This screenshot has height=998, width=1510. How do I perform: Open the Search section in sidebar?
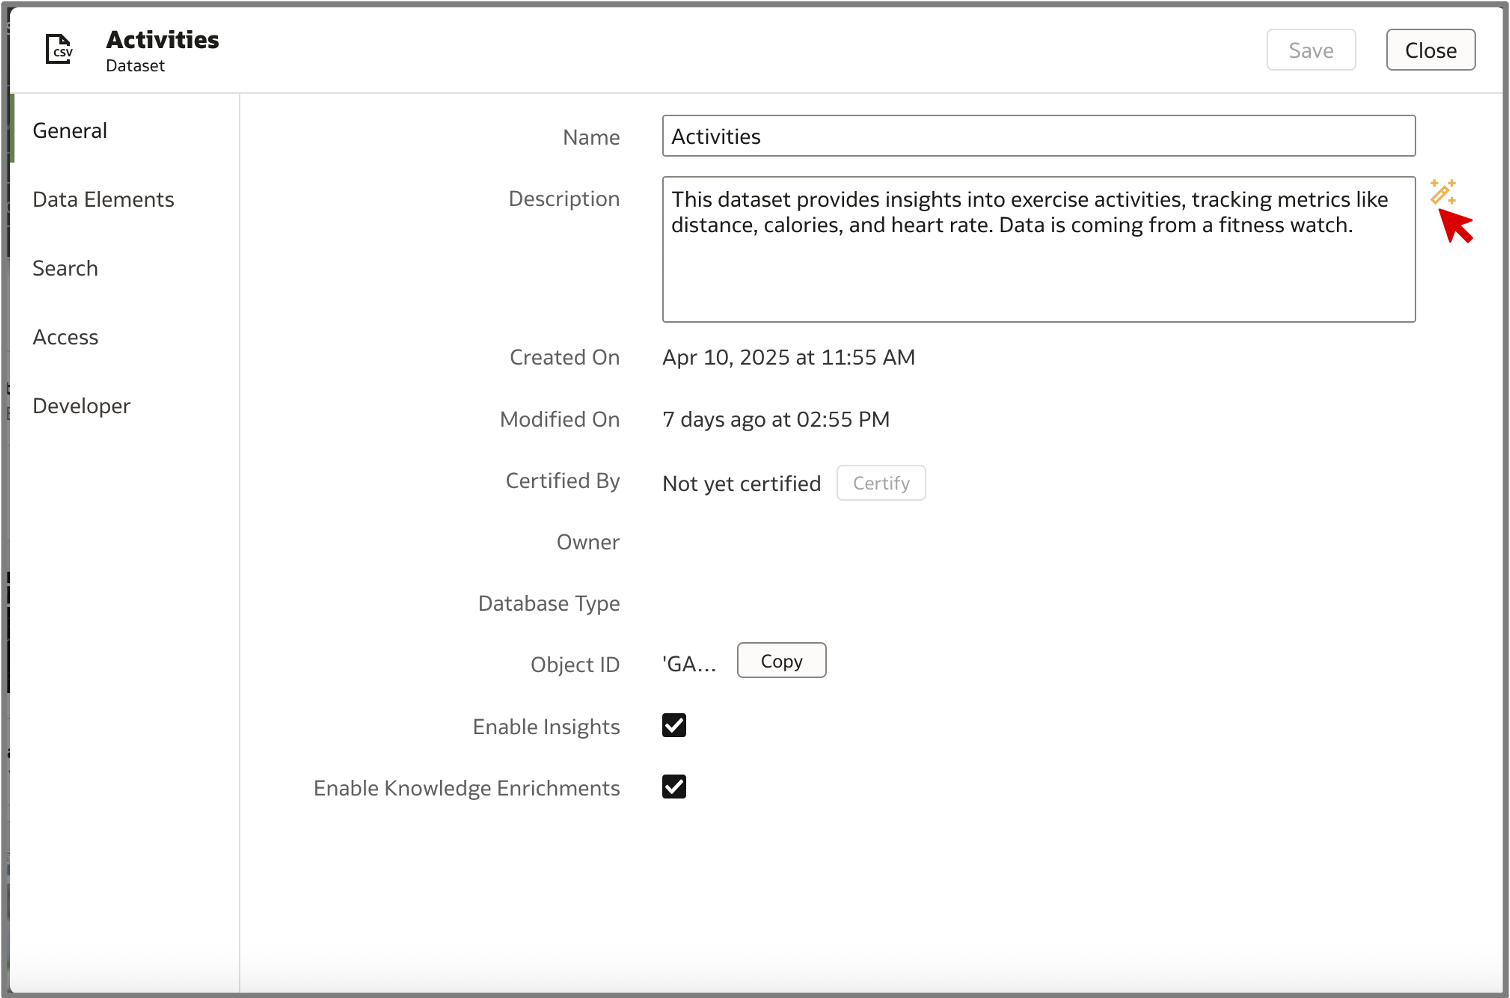pos(65,268)
